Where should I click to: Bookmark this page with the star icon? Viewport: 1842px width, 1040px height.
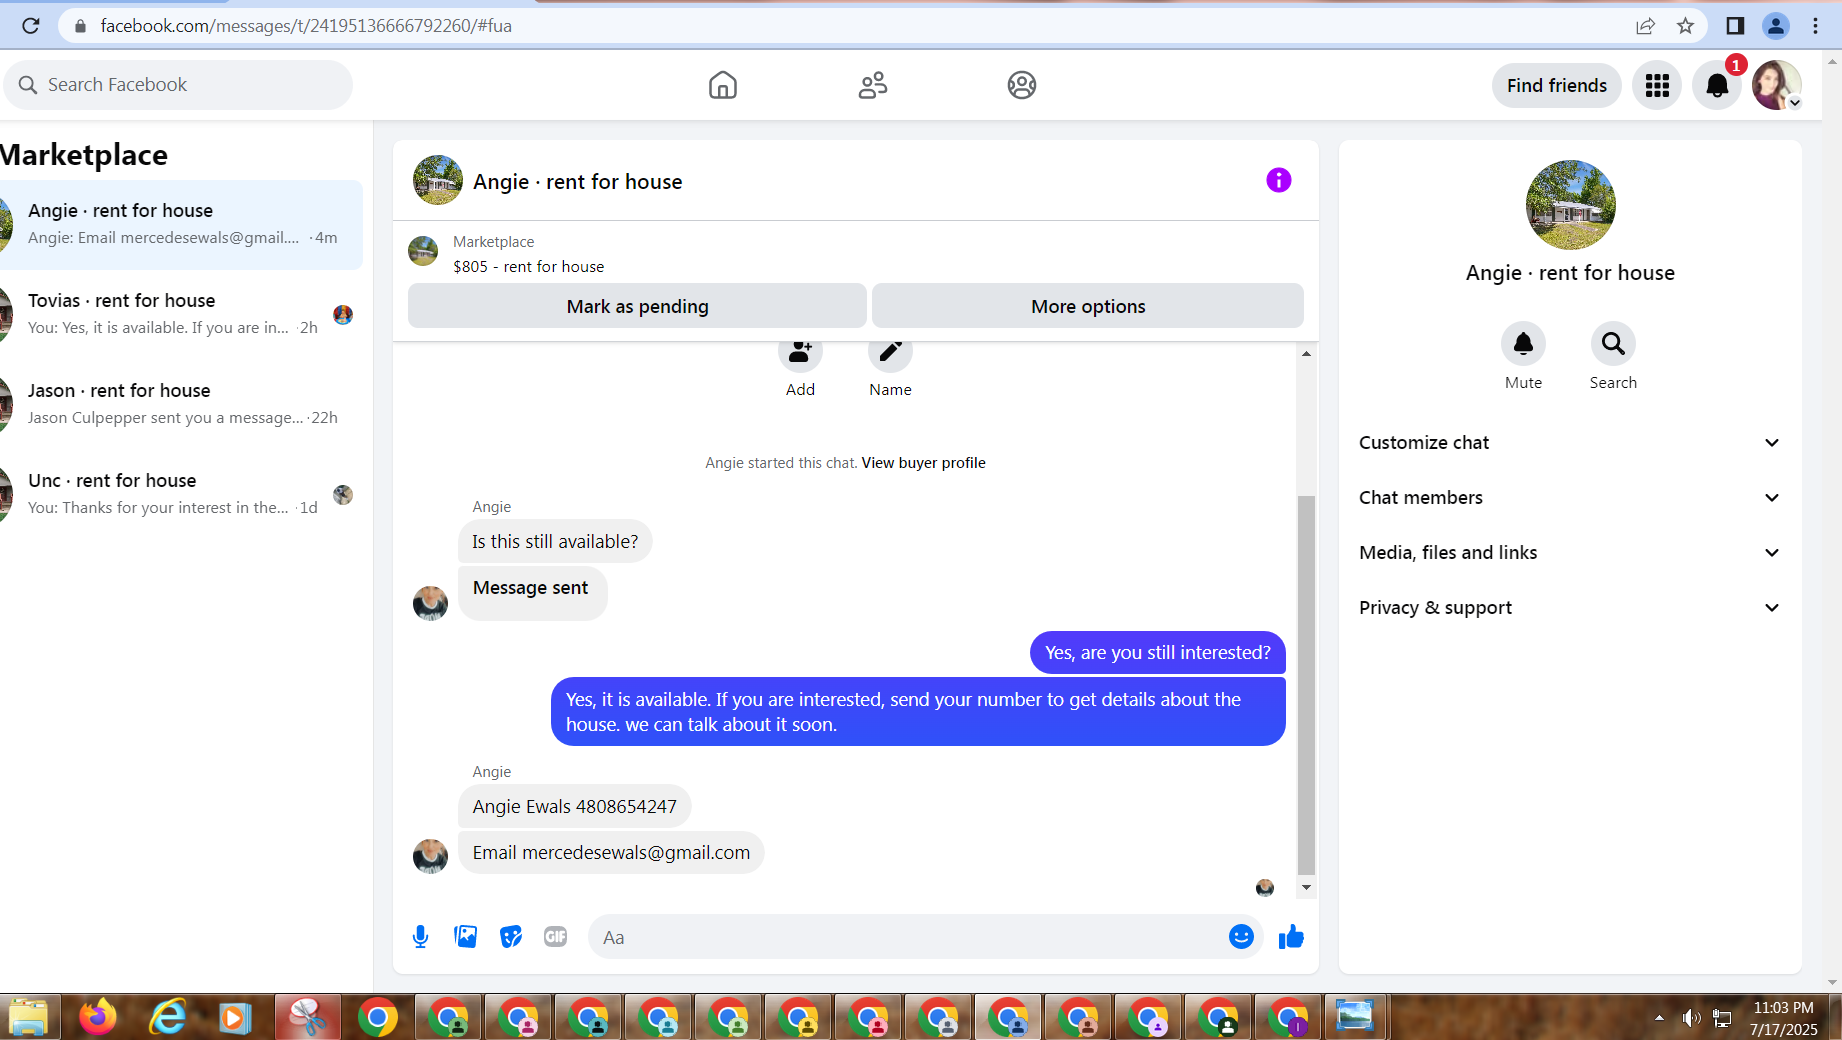[x=1685, y=26]
